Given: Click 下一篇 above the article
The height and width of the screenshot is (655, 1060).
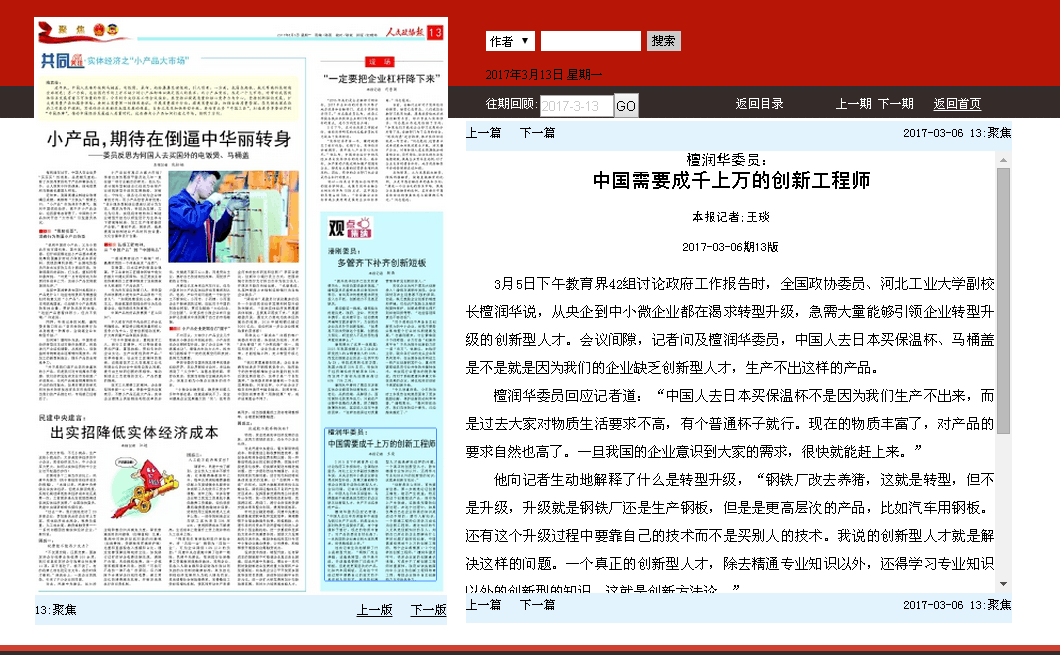Looking at the screenshot, I should click(537, 133).
